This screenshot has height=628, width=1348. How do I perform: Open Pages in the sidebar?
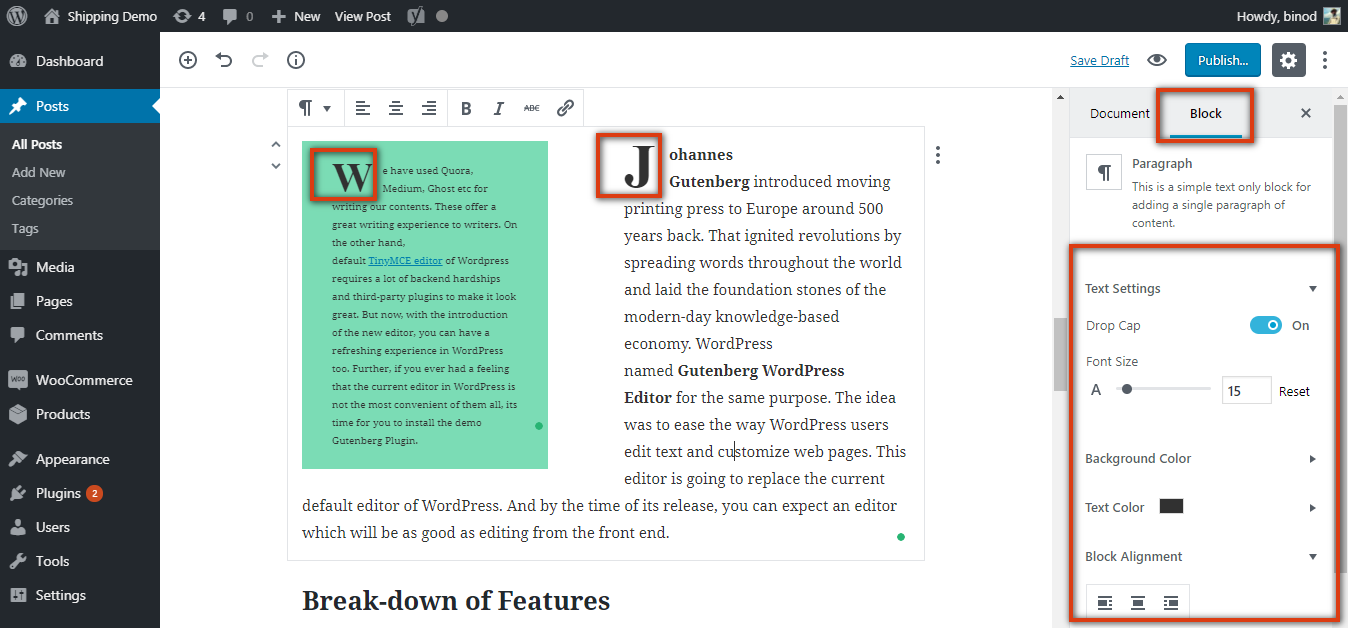(x=80, y=301)
